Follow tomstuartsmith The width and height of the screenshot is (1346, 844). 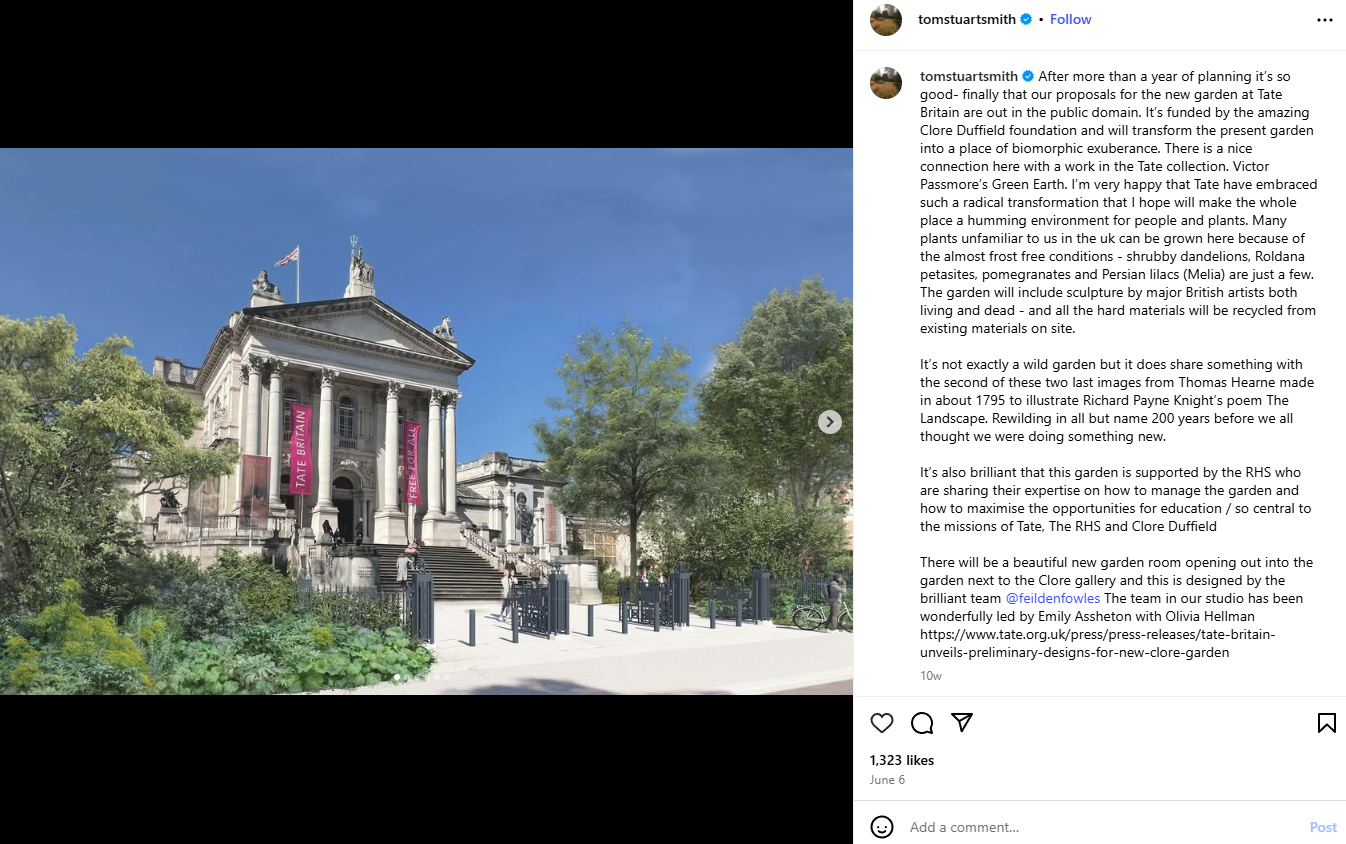(1070, 19)
